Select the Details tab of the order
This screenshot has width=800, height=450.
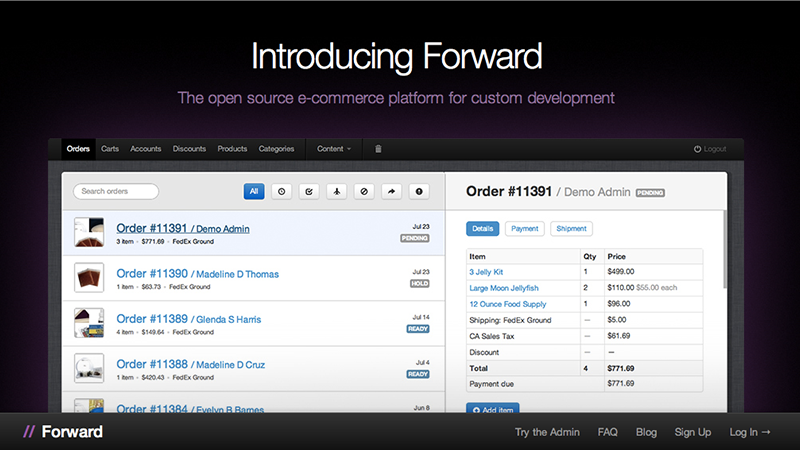click(483, 229)
